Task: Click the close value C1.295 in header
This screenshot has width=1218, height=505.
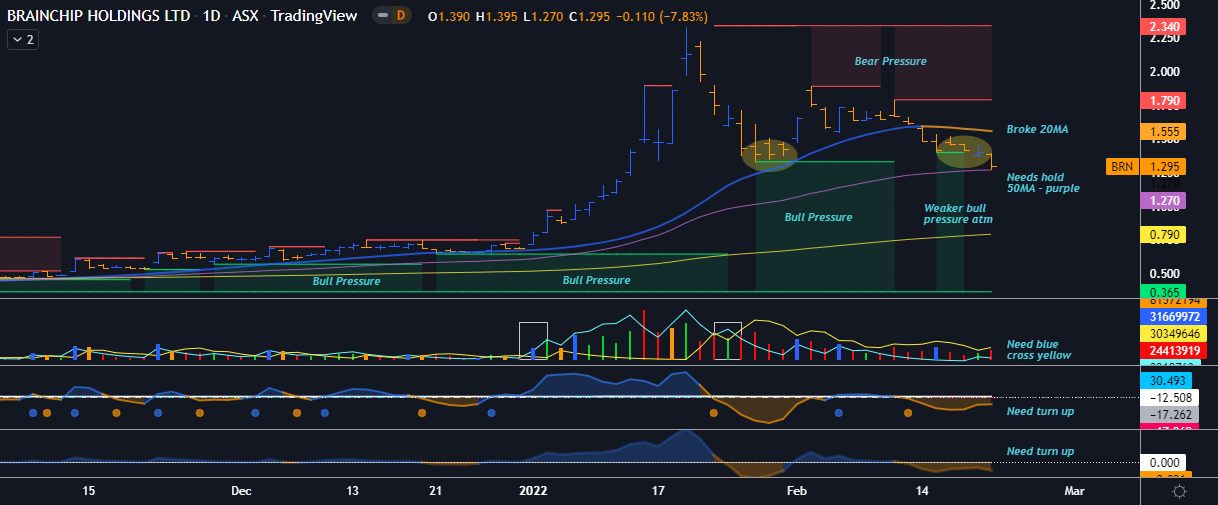Action: [590, 16]
